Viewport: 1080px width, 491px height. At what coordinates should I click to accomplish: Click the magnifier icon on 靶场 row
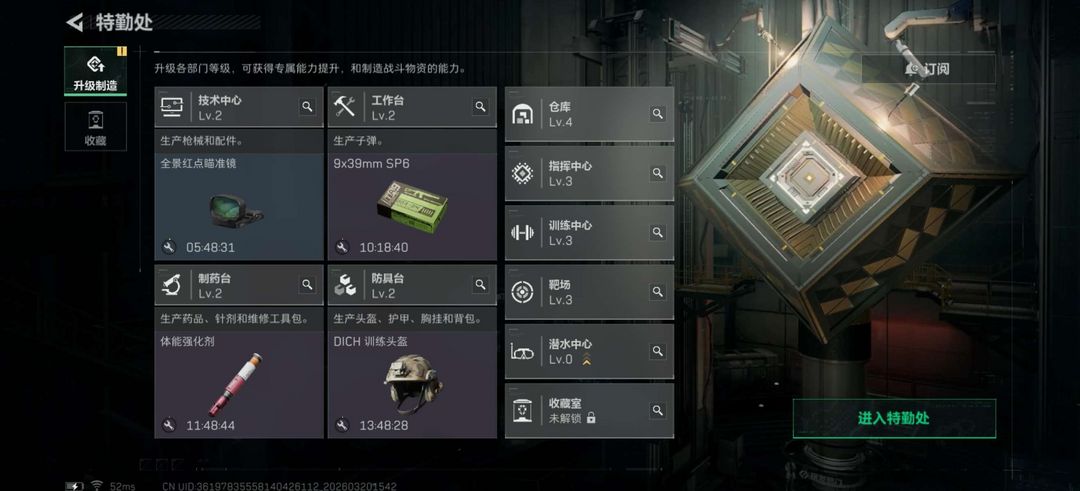pyautogui.click(x=658, y=291)
